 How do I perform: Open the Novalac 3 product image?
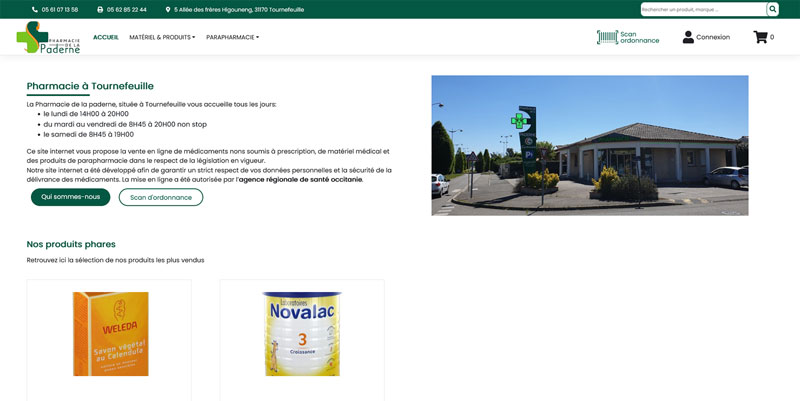tap(302, 333)
